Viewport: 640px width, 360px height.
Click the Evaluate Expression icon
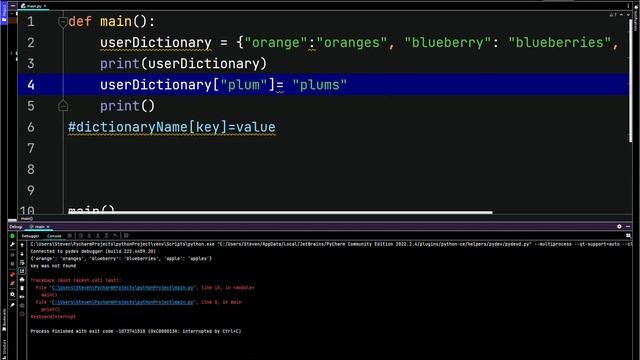pos(126,236)
